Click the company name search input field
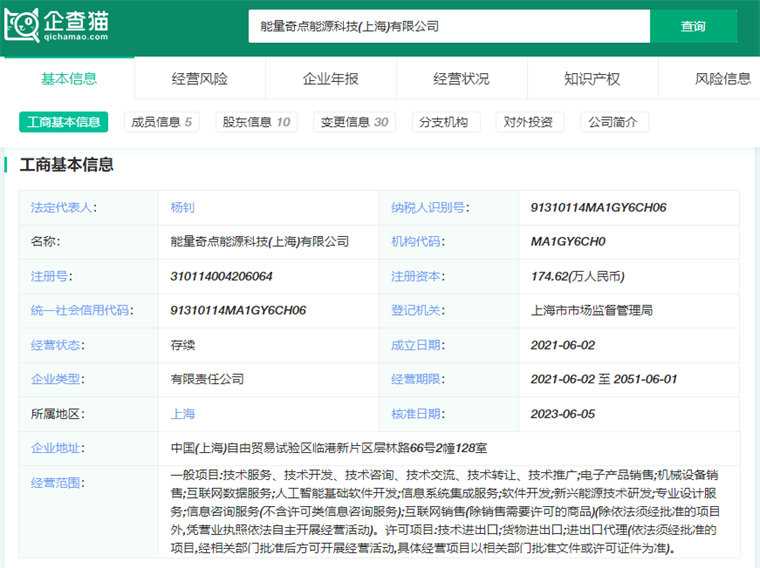This screenshot has height=568, width=760. (x=448, y=27)
